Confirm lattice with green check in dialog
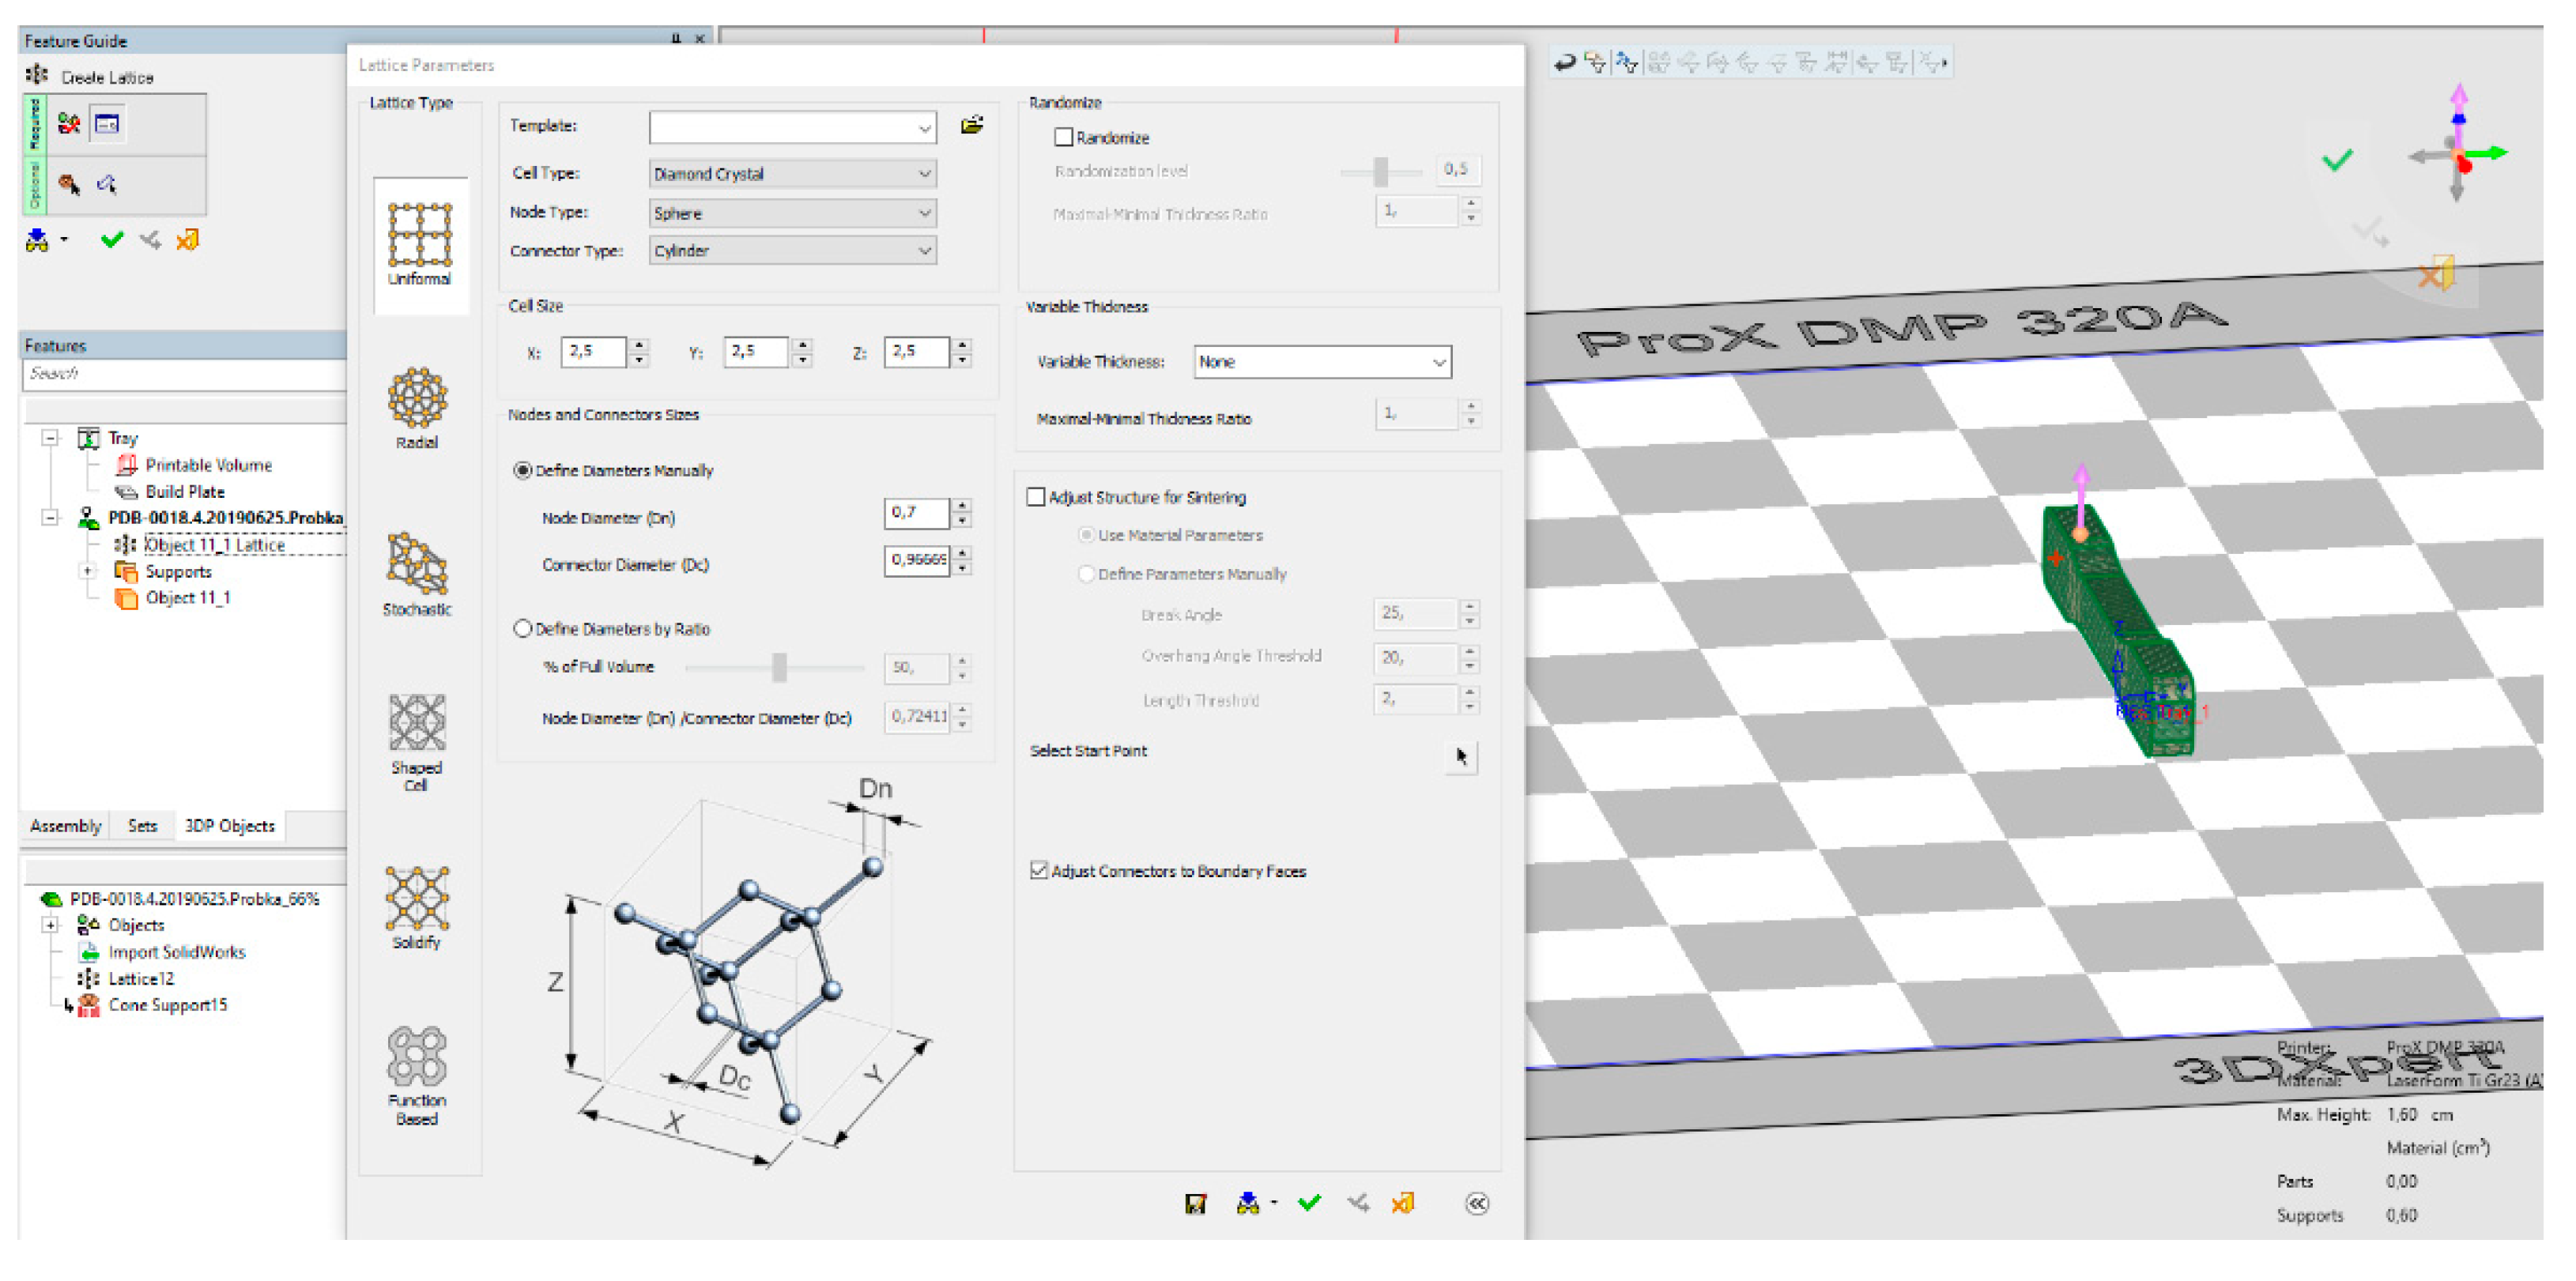Viewport: 2576px width, 1281px height. point(1309,1203)
